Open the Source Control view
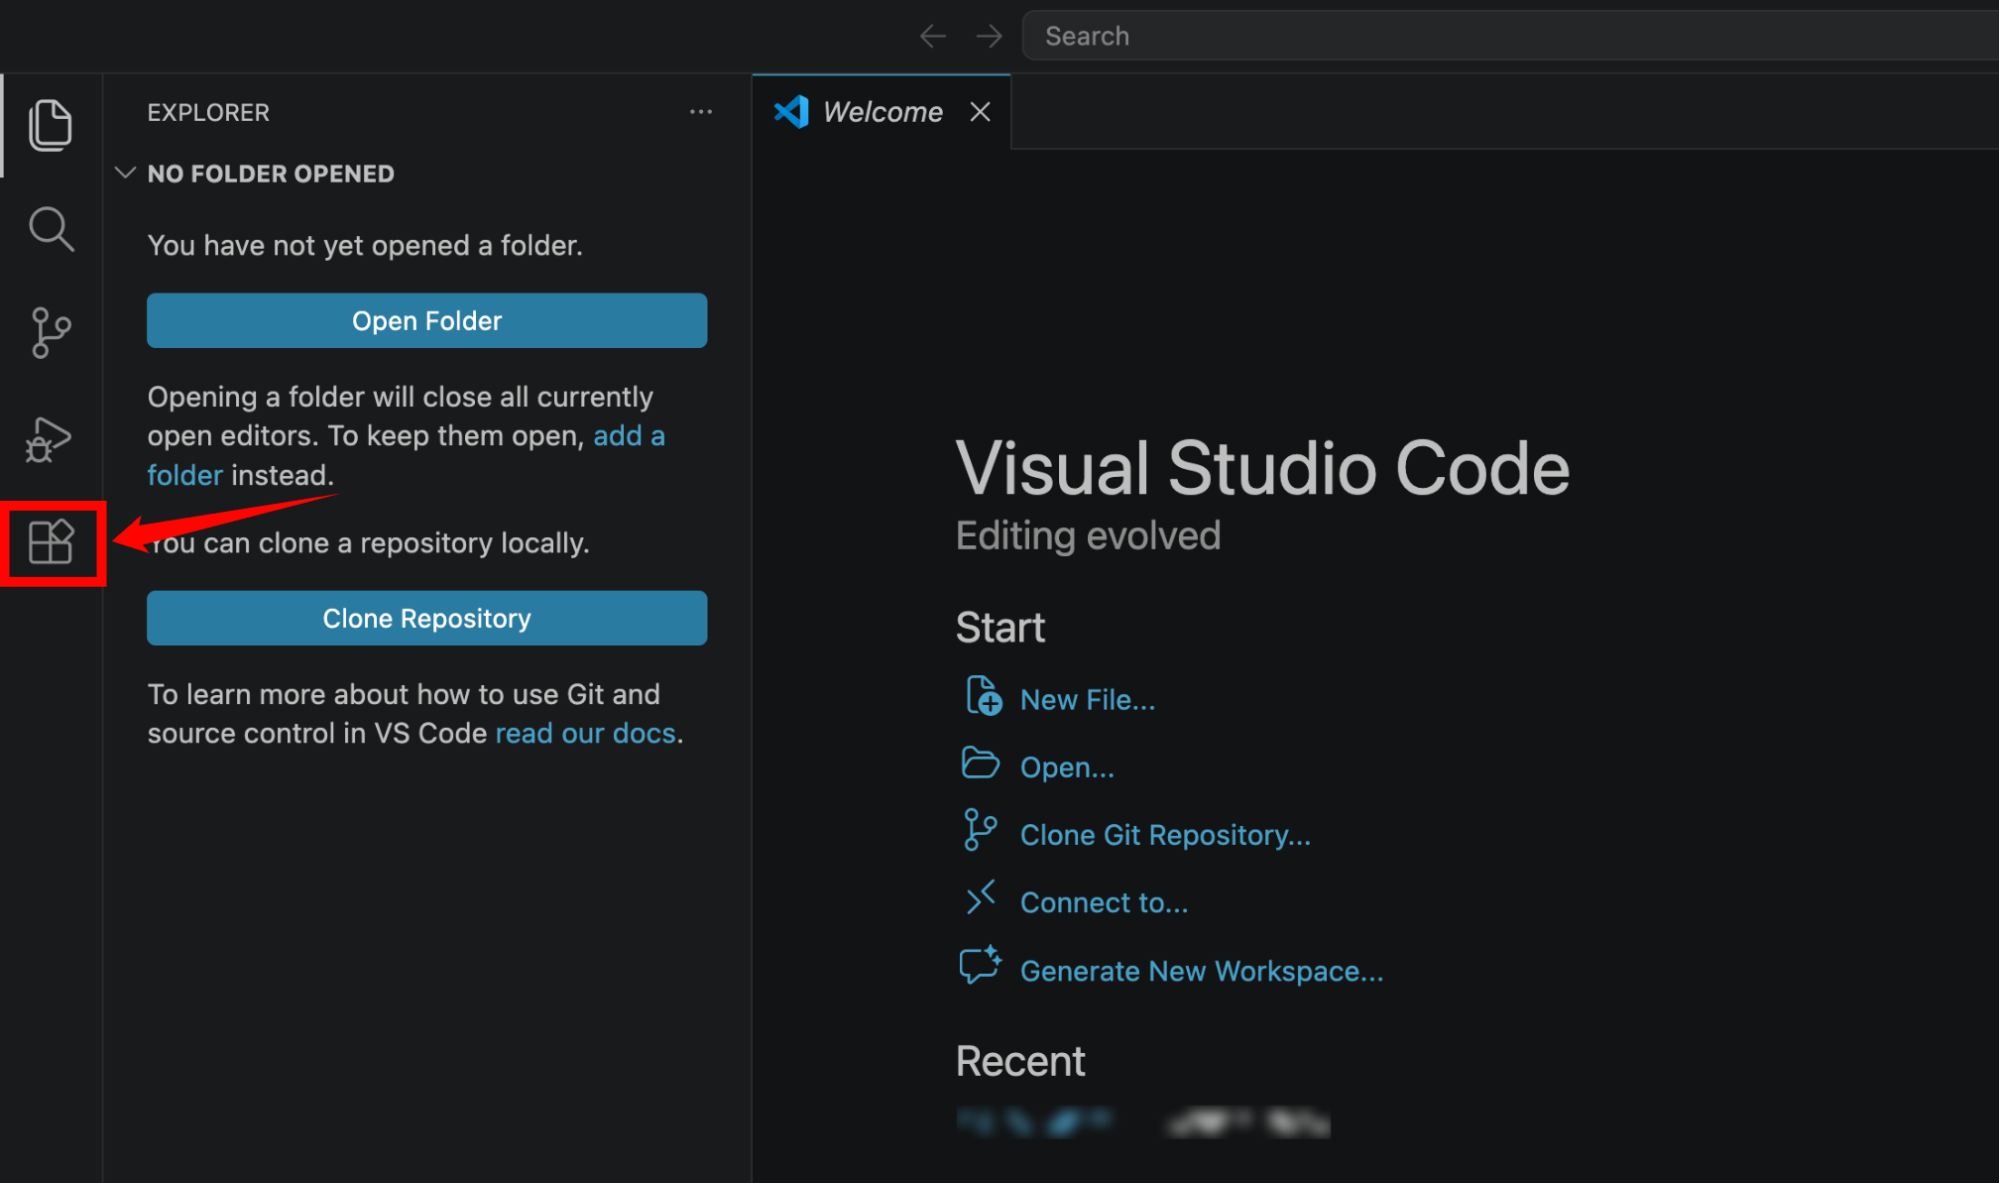Image resolution: width=1999 pixels, height=1183 pixels. (x=51, y=332)
